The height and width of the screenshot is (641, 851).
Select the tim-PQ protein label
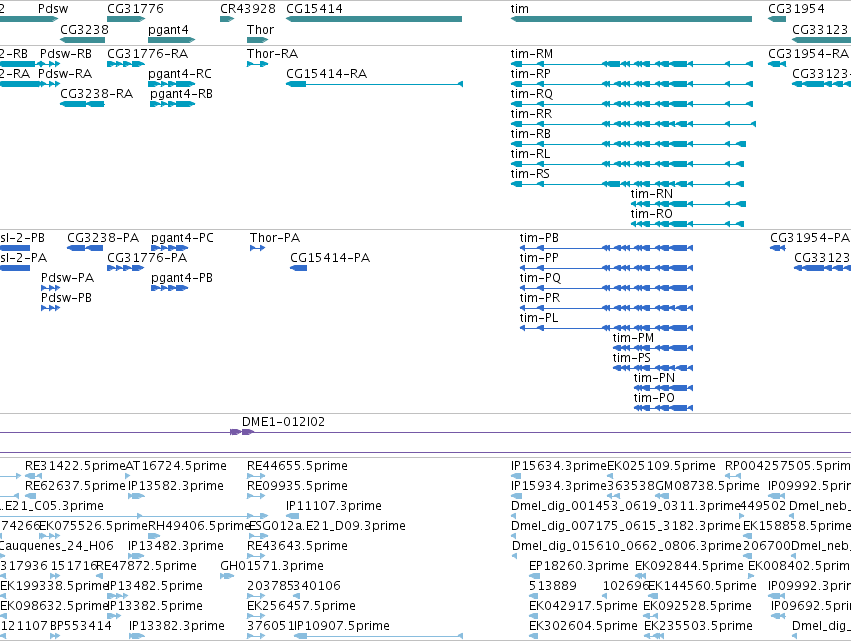coord(540,278)
